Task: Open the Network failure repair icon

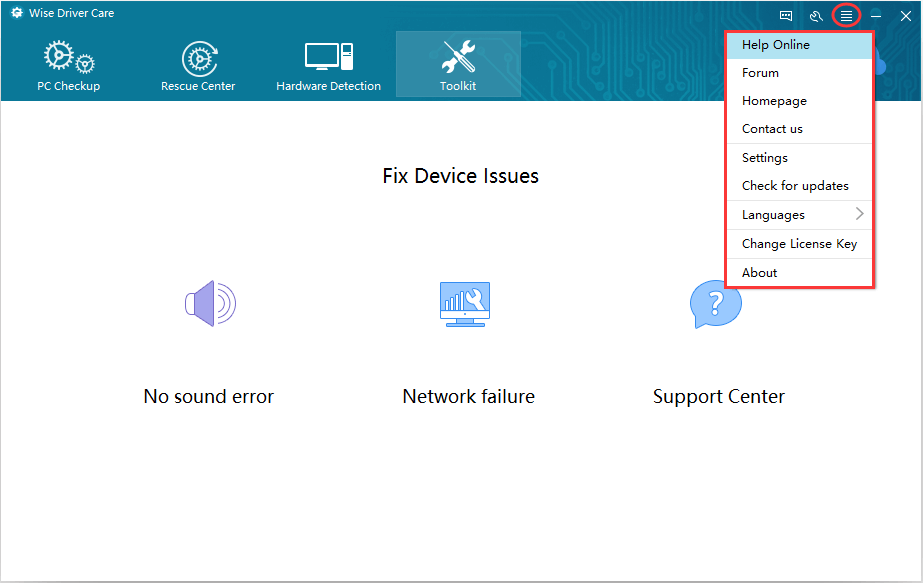Action: pos(464,304)
